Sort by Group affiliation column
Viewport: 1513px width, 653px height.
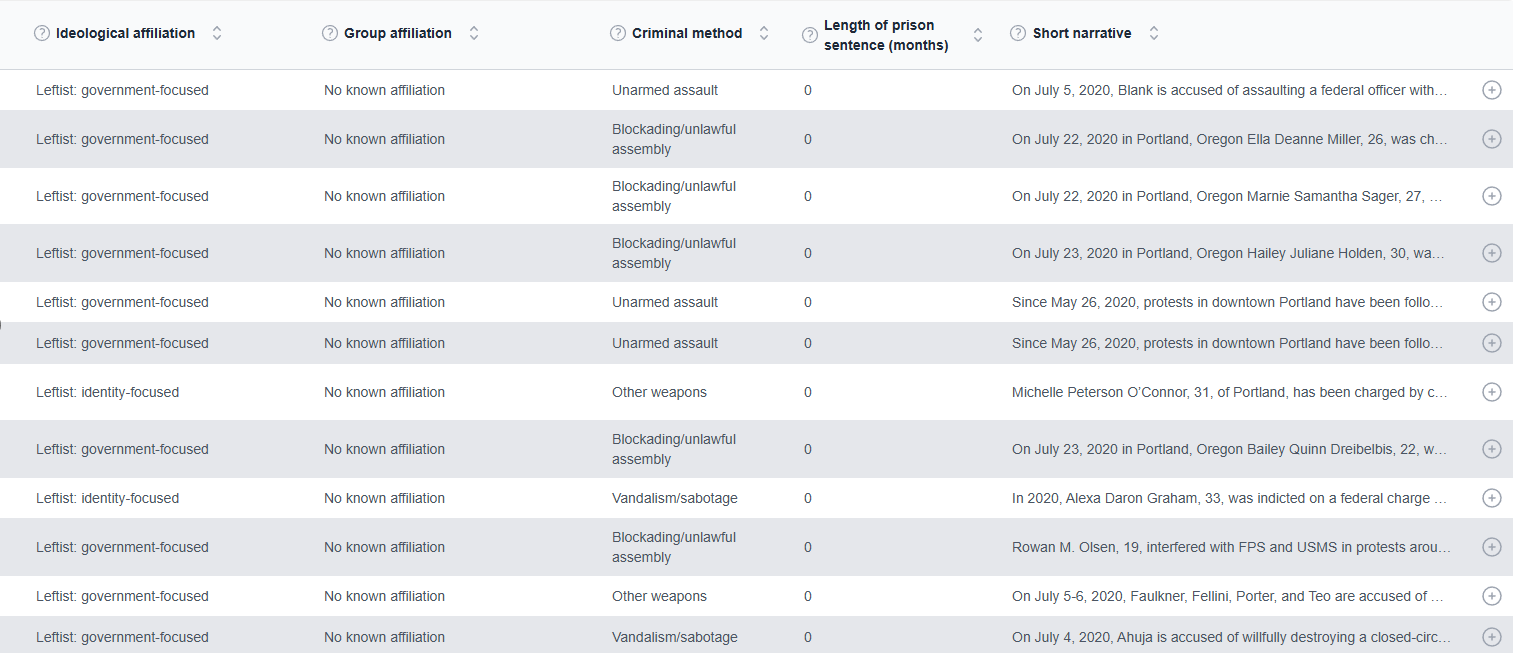tap(474, 33)
